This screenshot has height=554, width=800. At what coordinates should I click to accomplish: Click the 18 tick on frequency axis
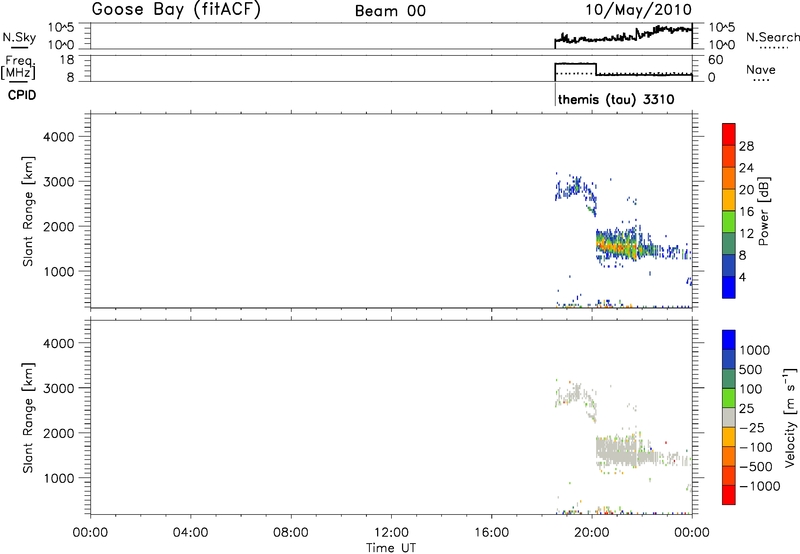[67, 60]
